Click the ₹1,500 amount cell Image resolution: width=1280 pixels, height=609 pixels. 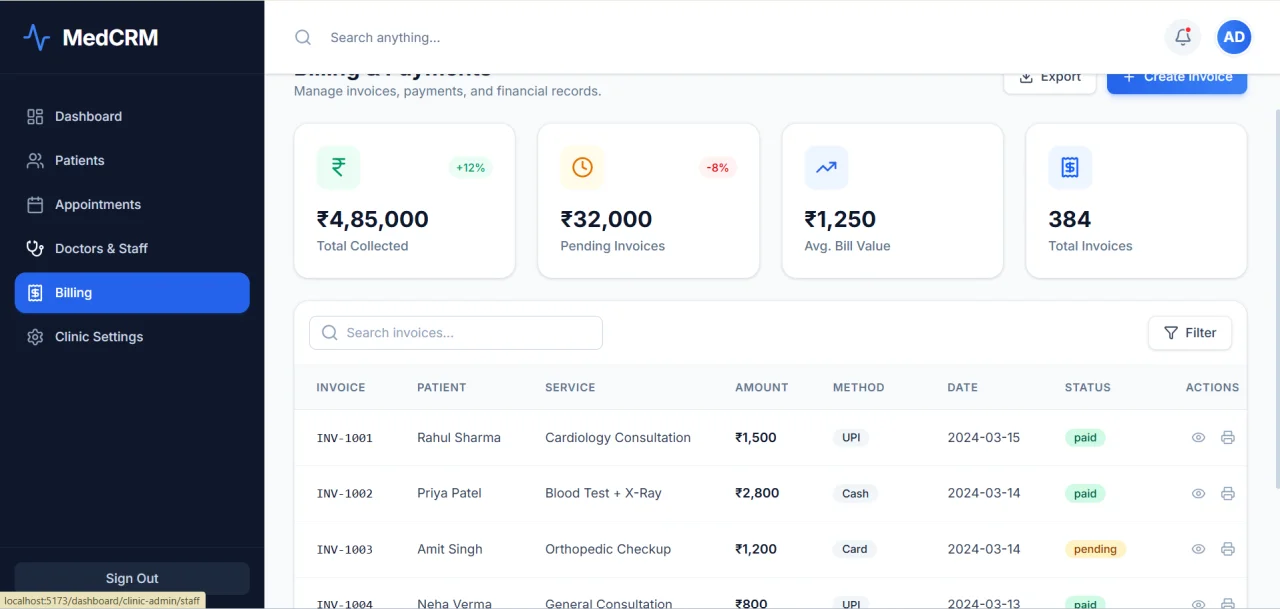[756, 437]
